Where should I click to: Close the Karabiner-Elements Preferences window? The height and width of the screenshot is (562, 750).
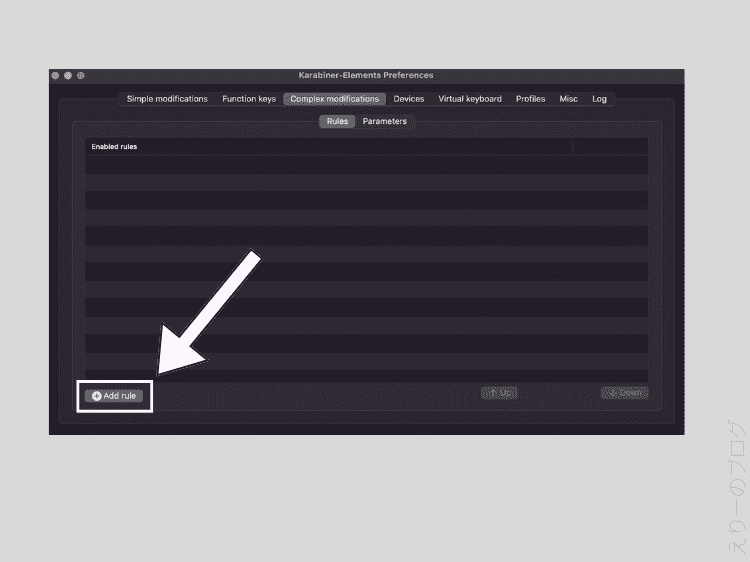[x=56, y=76]
